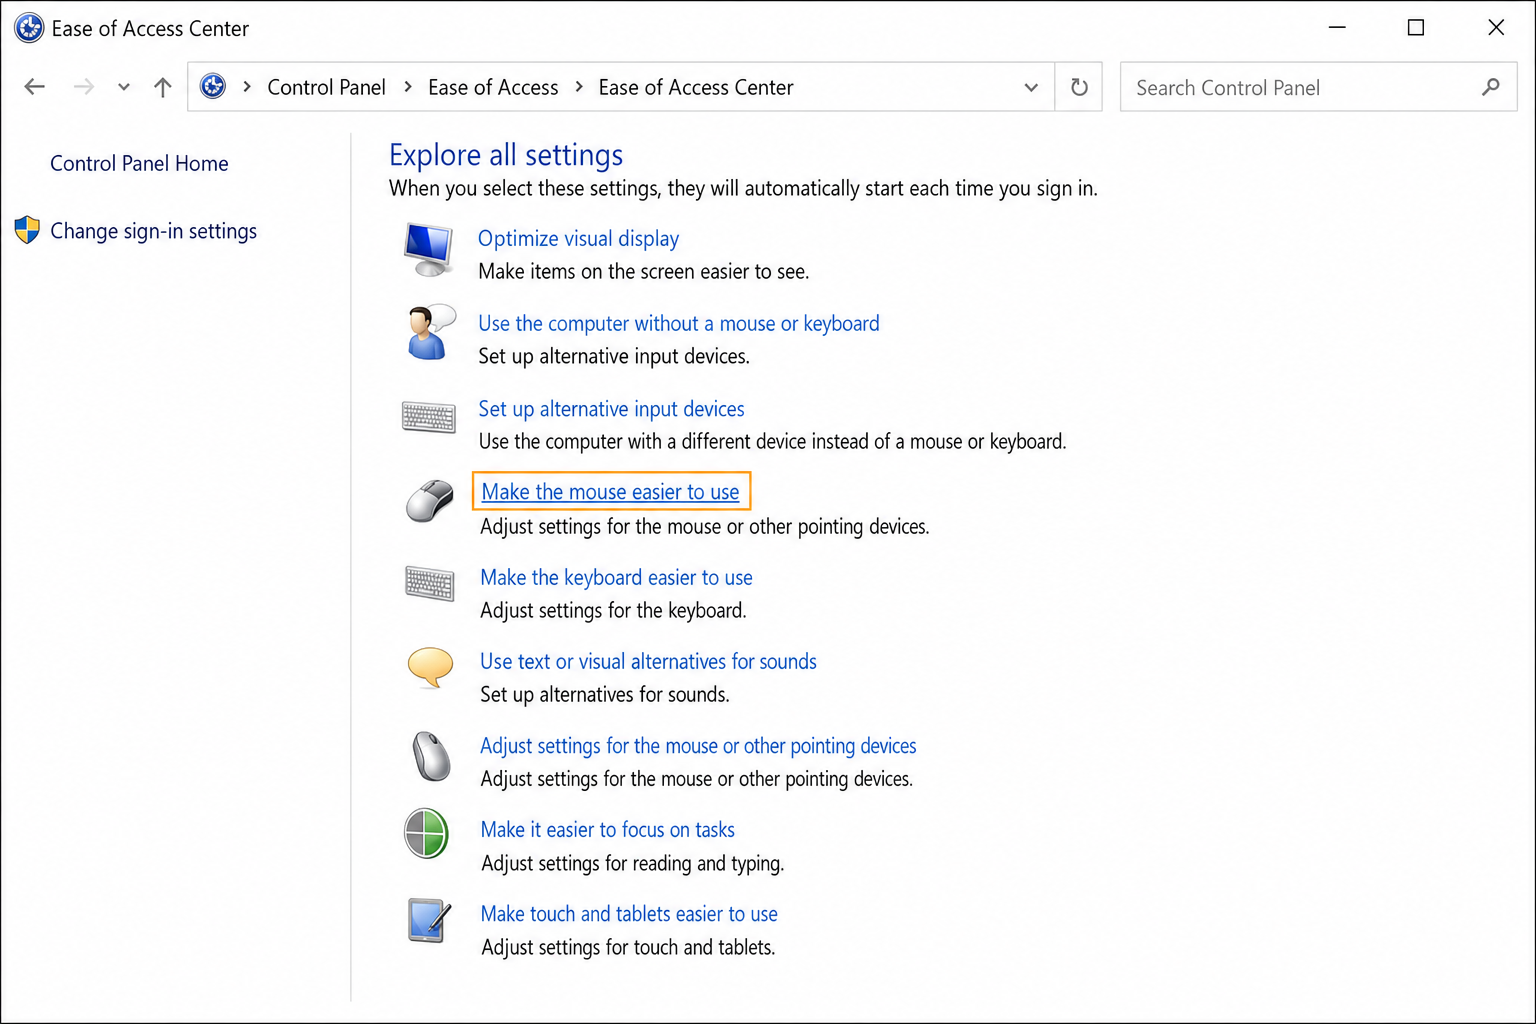Screen dimensions: 1536x1024
Task: Click the keyboard icon beside Set up alternative input devices
Action: (429, 417)
